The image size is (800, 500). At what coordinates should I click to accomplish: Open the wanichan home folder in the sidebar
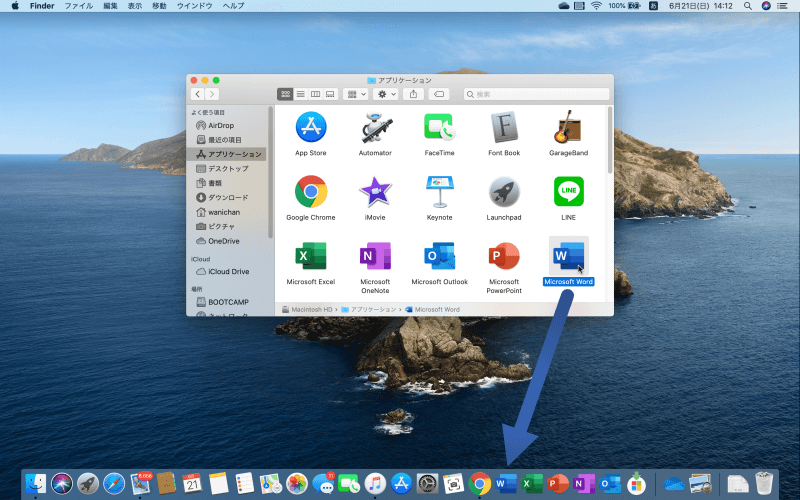click(226, 212)
